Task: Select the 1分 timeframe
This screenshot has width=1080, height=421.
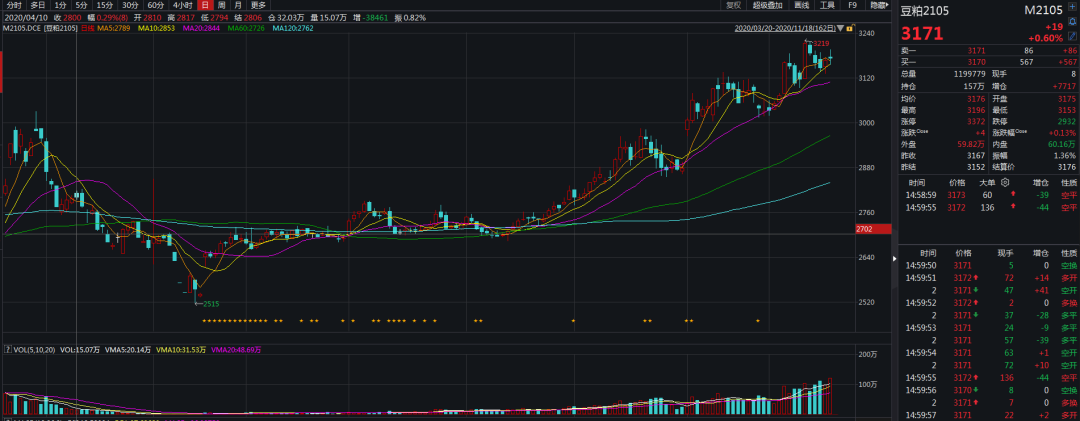Action: pyautogui.click(x=61, y=5)
